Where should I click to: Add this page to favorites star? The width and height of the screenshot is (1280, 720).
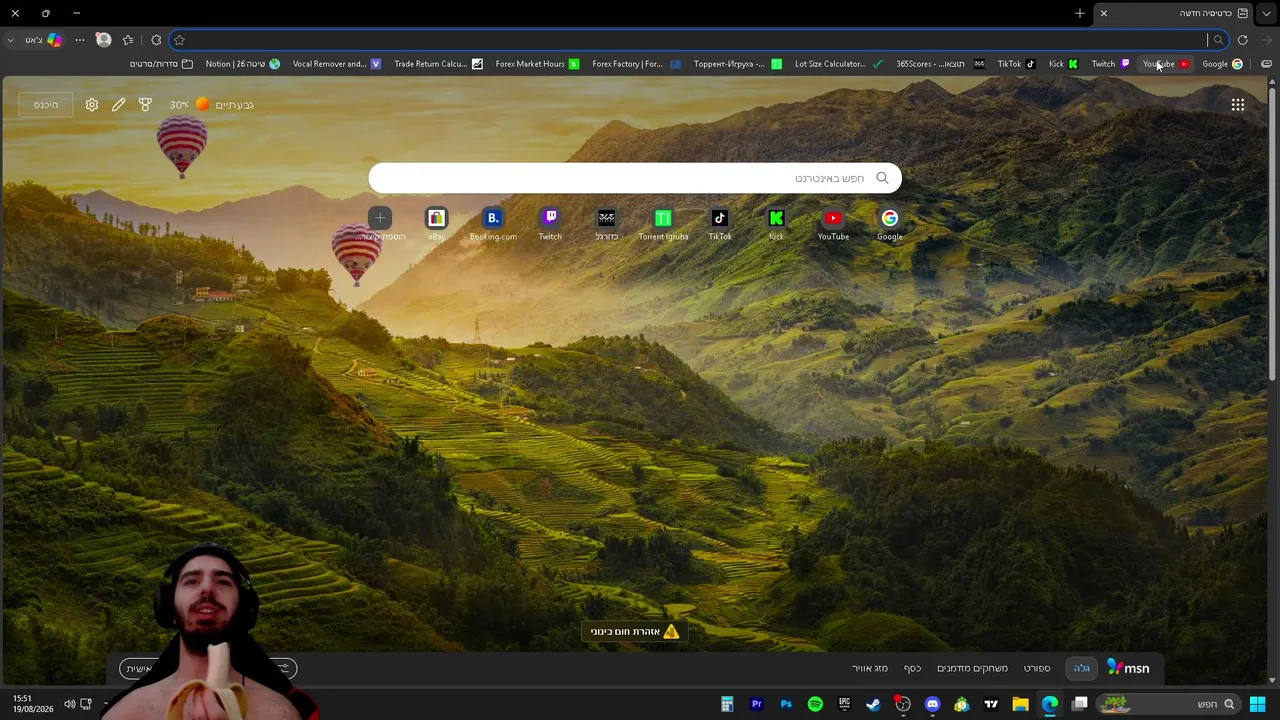pos(180,40)
